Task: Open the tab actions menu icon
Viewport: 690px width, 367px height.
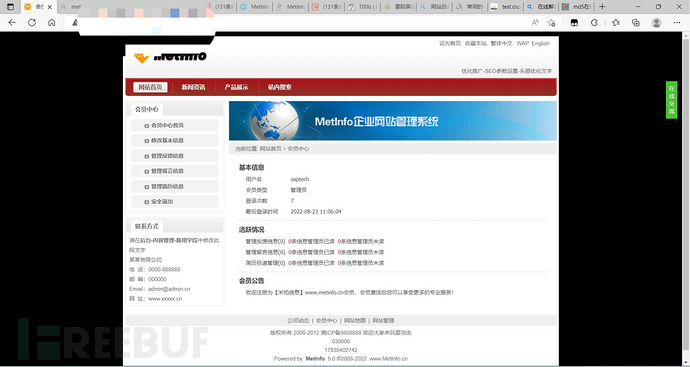Action: [11, 7]
